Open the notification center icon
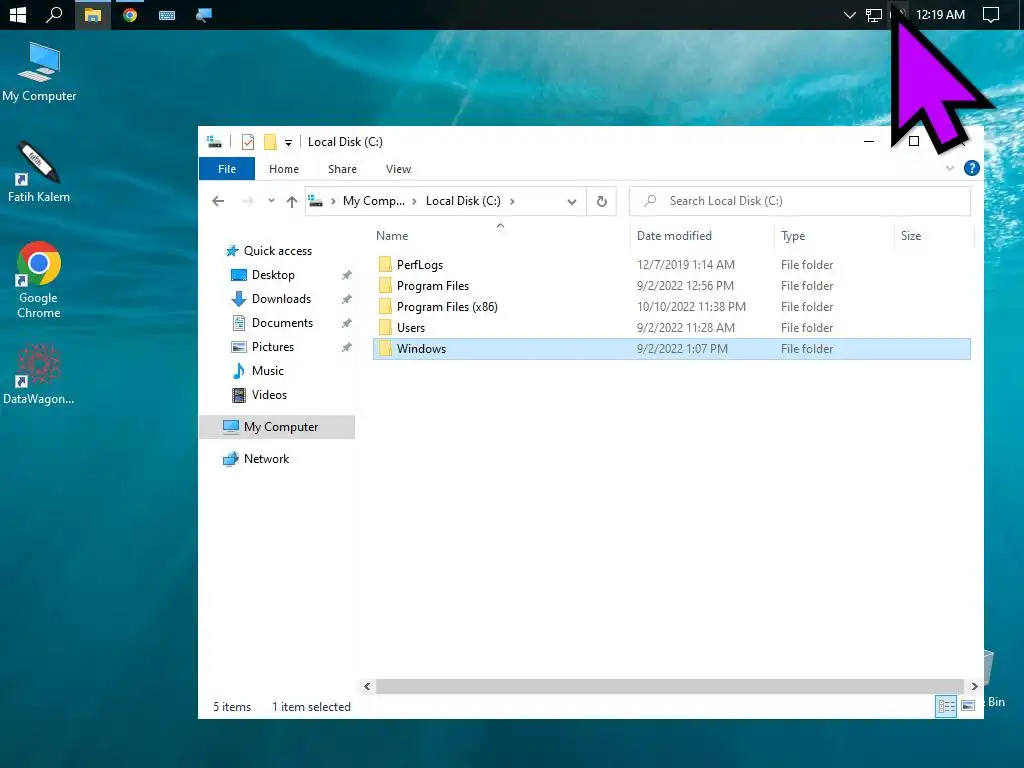This screenshot has height=768, width=1024. click(991, 14)
